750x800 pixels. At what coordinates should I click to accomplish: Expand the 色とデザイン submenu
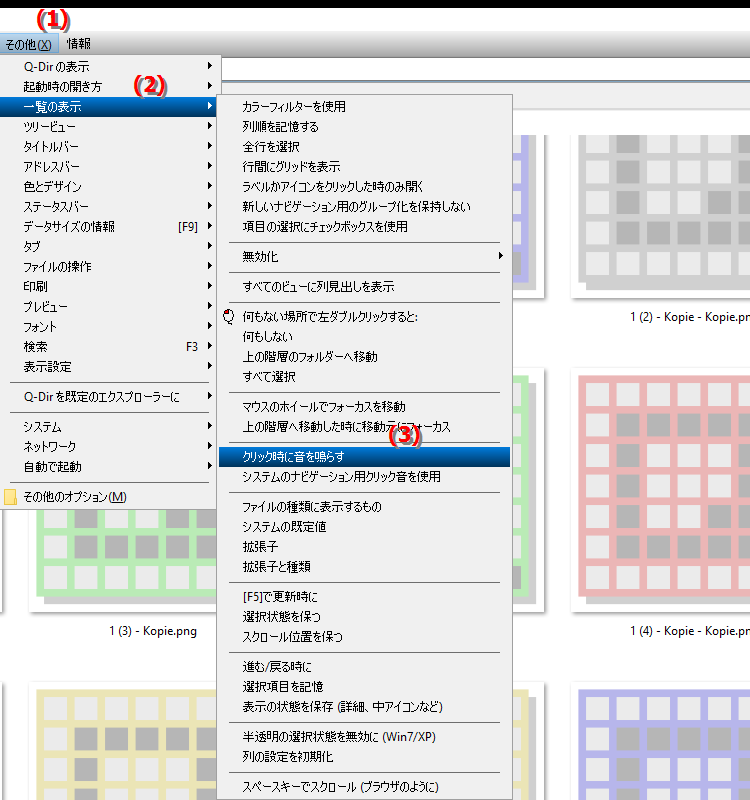pos(110,186)
